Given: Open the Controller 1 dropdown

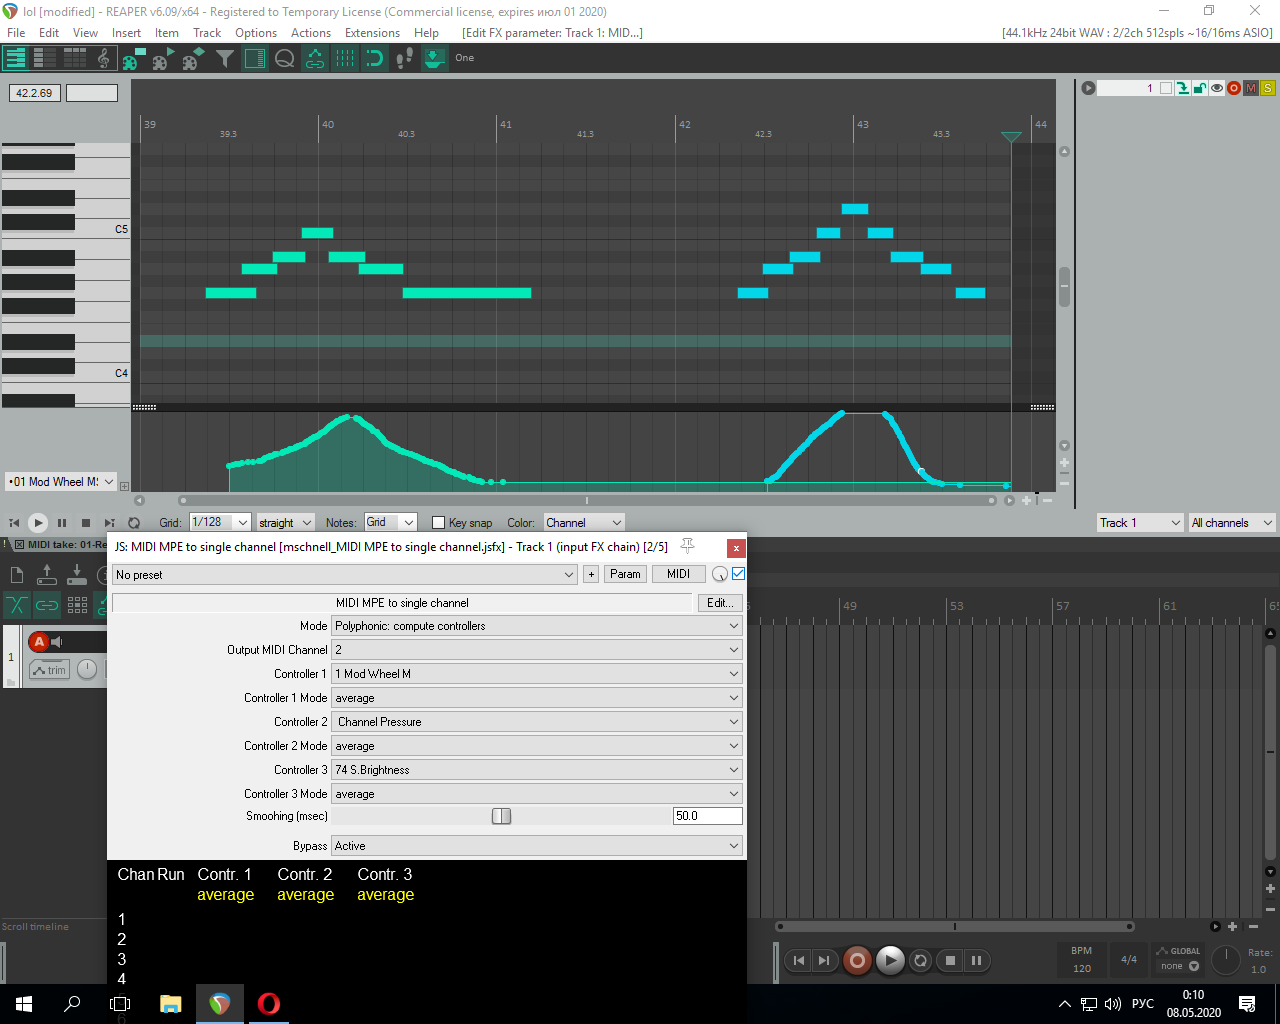Looking at the screenshot, I should (537, 674).
